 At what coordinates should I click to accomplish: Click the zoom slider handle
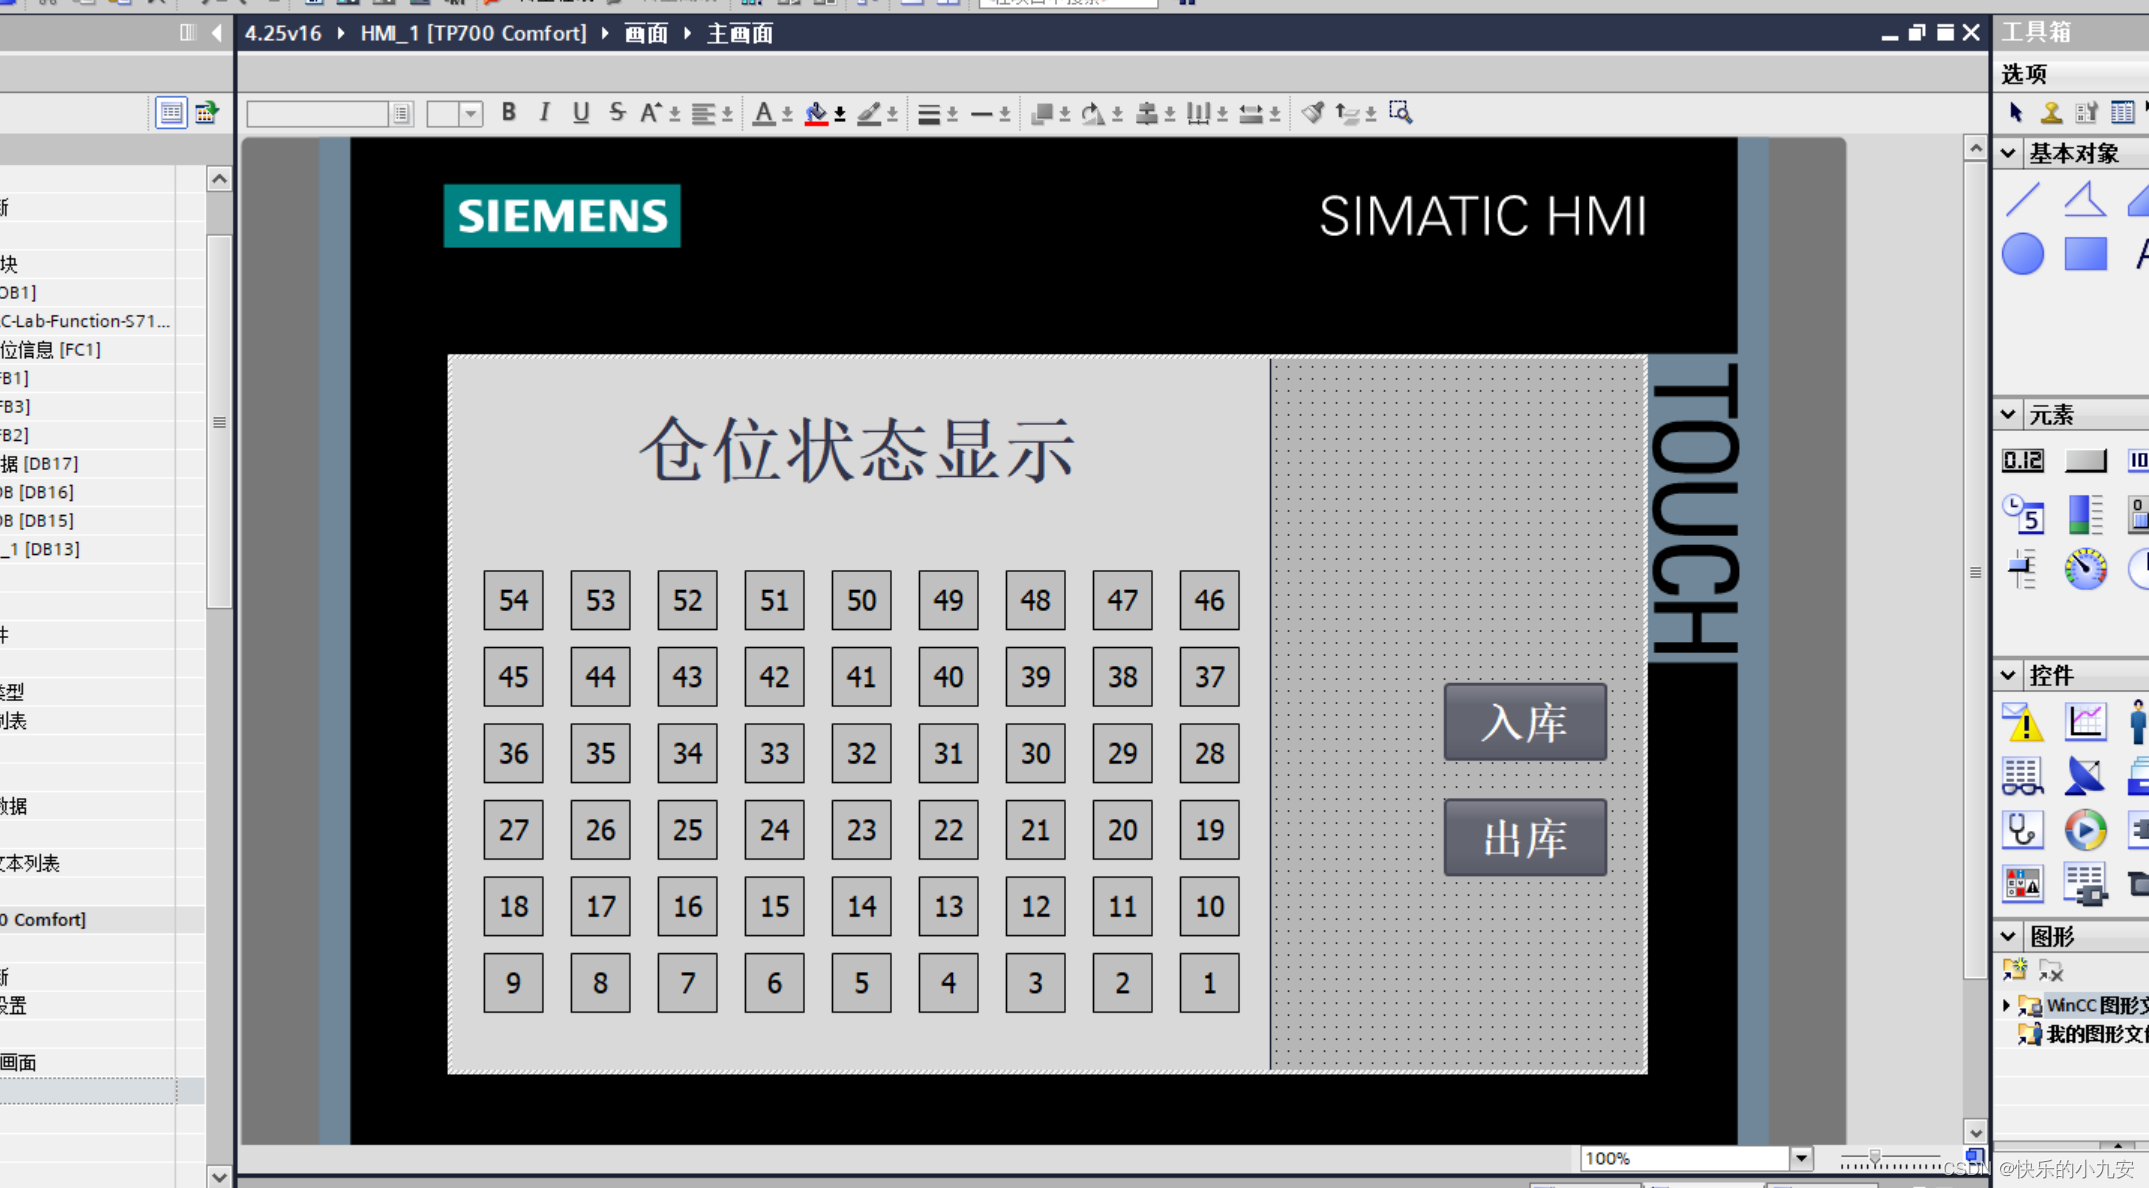[1875, 1158]
